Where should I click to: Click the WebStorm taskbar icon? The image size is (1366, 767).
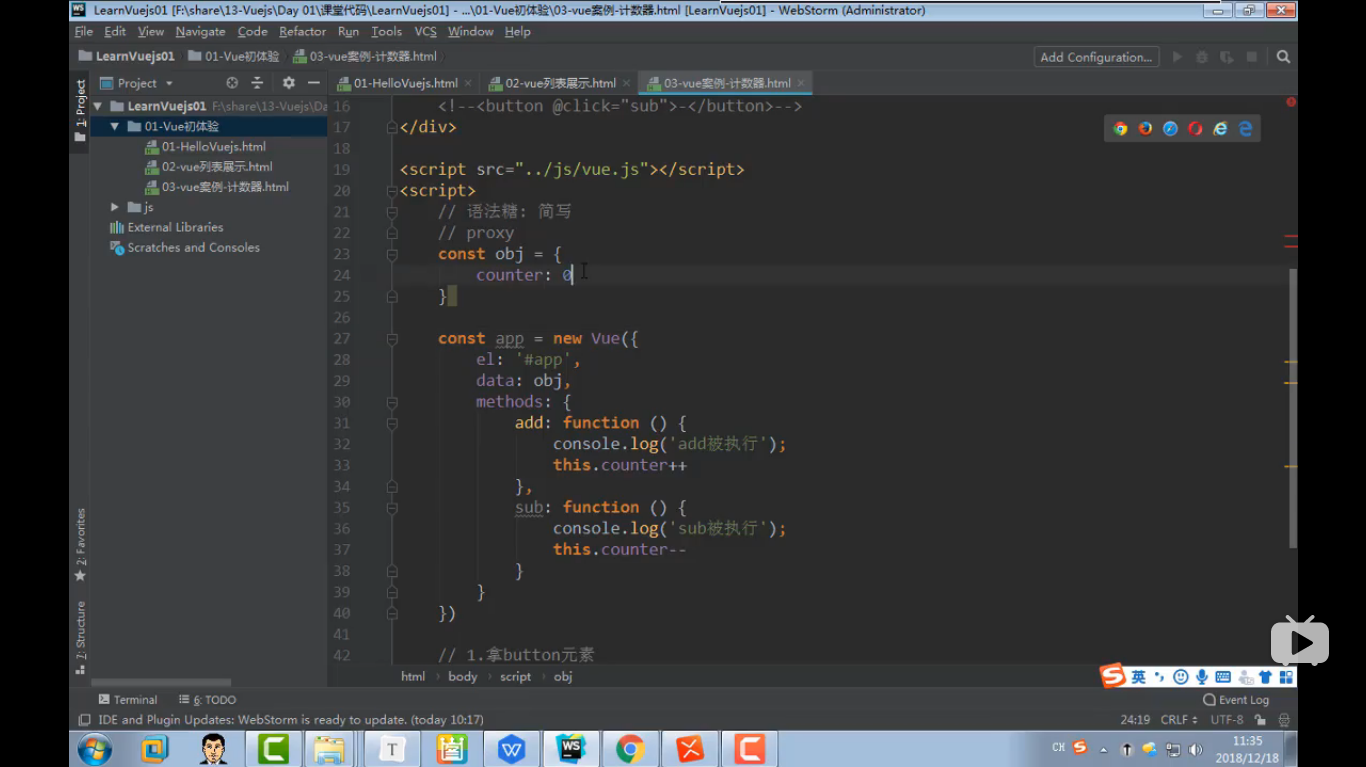[x=571, y=748]
